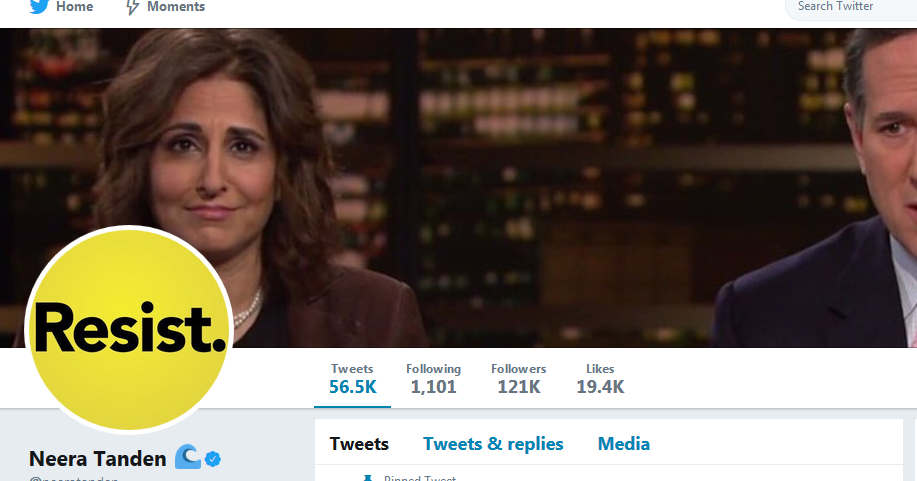Click the Twitter bird logo icon

coord(39,6)
